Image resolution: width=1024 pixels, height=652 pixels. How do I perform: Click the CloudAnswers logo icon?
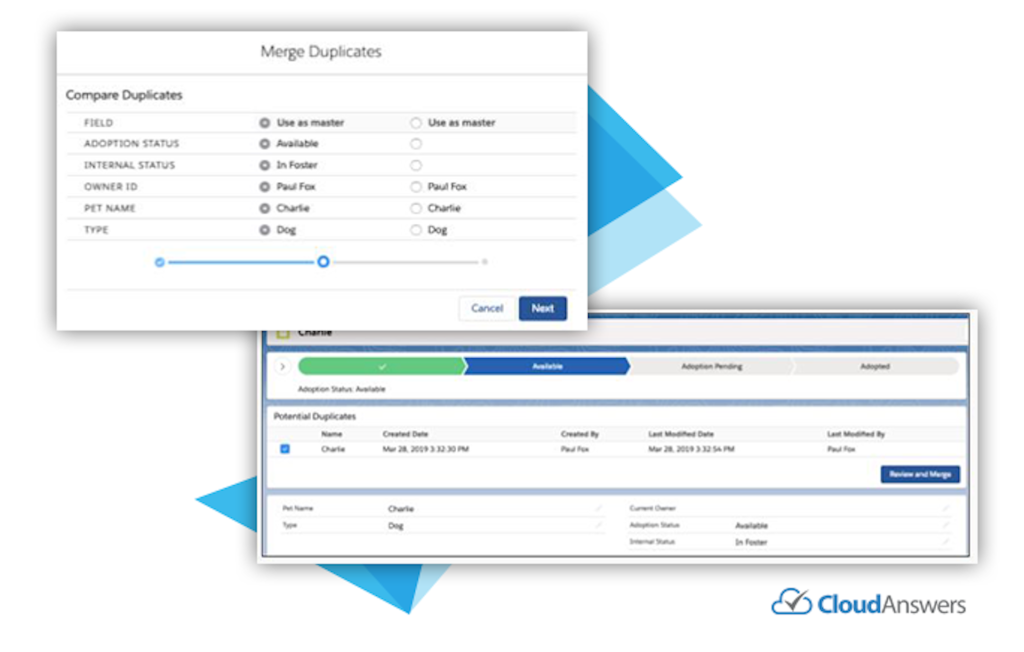pos(791,602)
